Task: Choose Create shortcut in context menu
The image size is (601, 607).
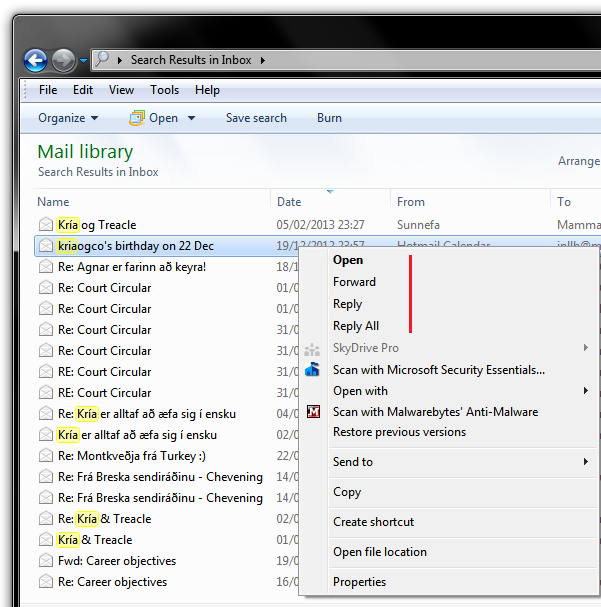Action: (x=373, y=522)
